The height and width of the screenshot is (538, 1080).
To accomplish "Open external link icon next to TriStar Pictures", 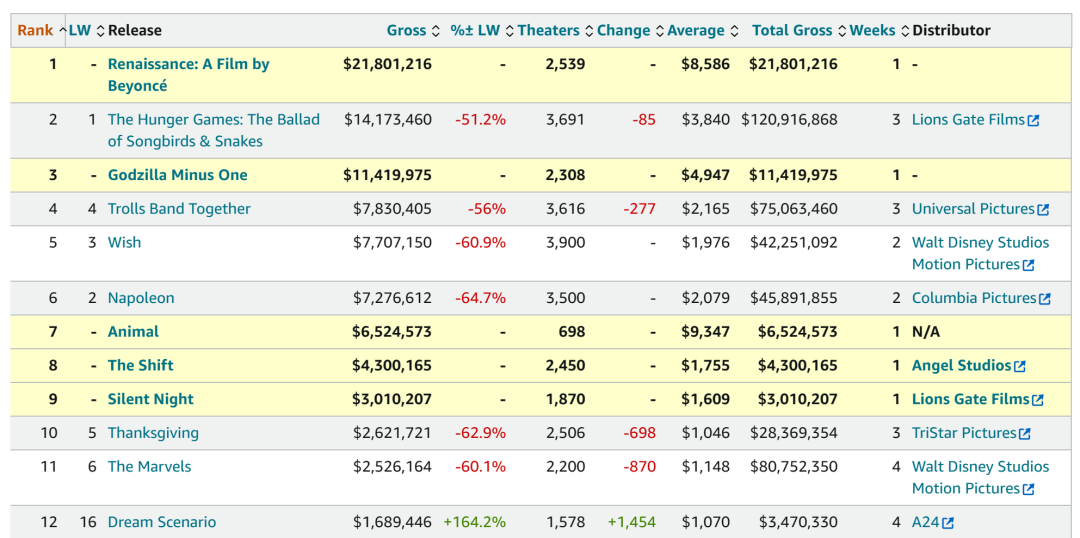I will click(x=1024, y=434).
